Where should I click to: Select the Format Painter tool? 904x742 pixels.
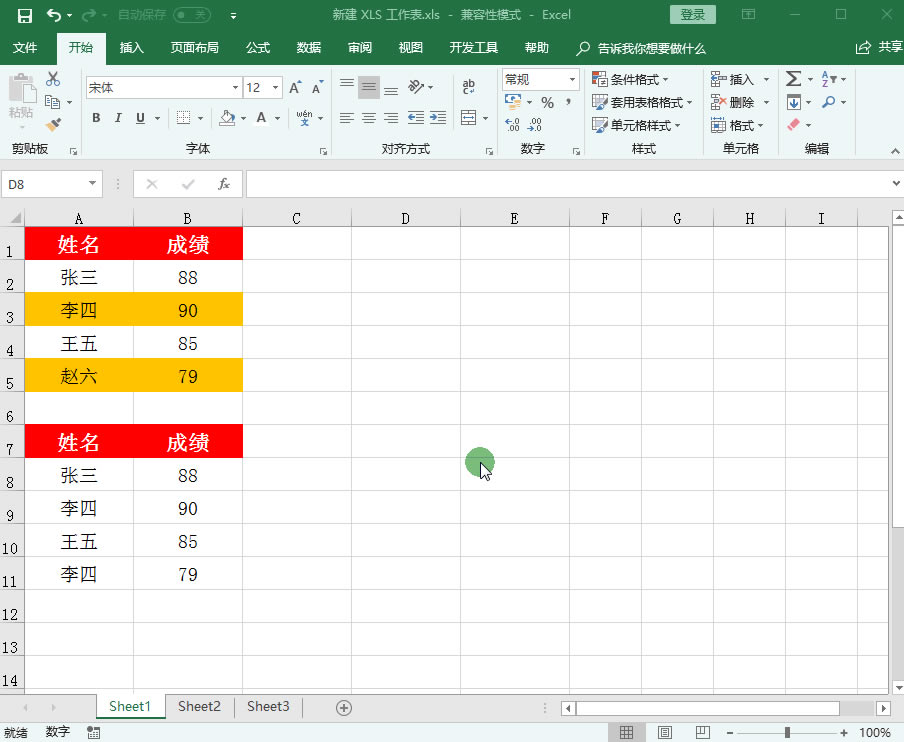pyautogui.click(x=54, y=123)
